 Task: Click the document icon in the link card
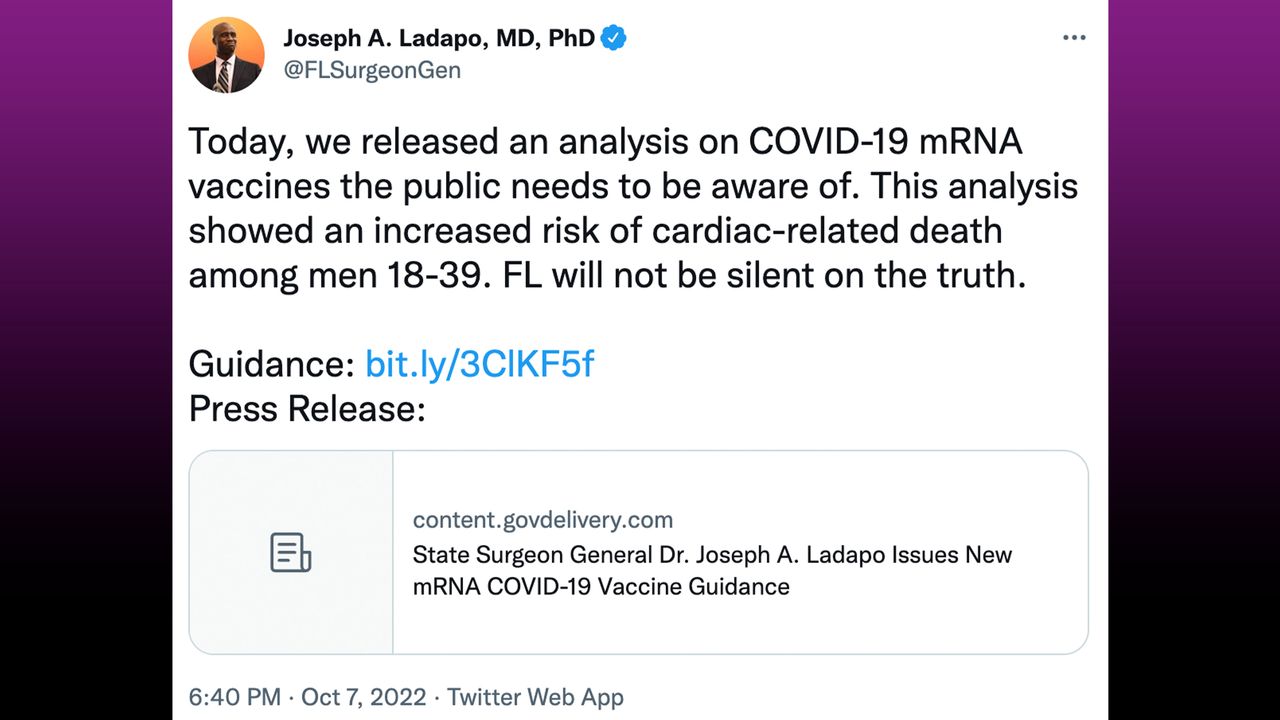291,552
